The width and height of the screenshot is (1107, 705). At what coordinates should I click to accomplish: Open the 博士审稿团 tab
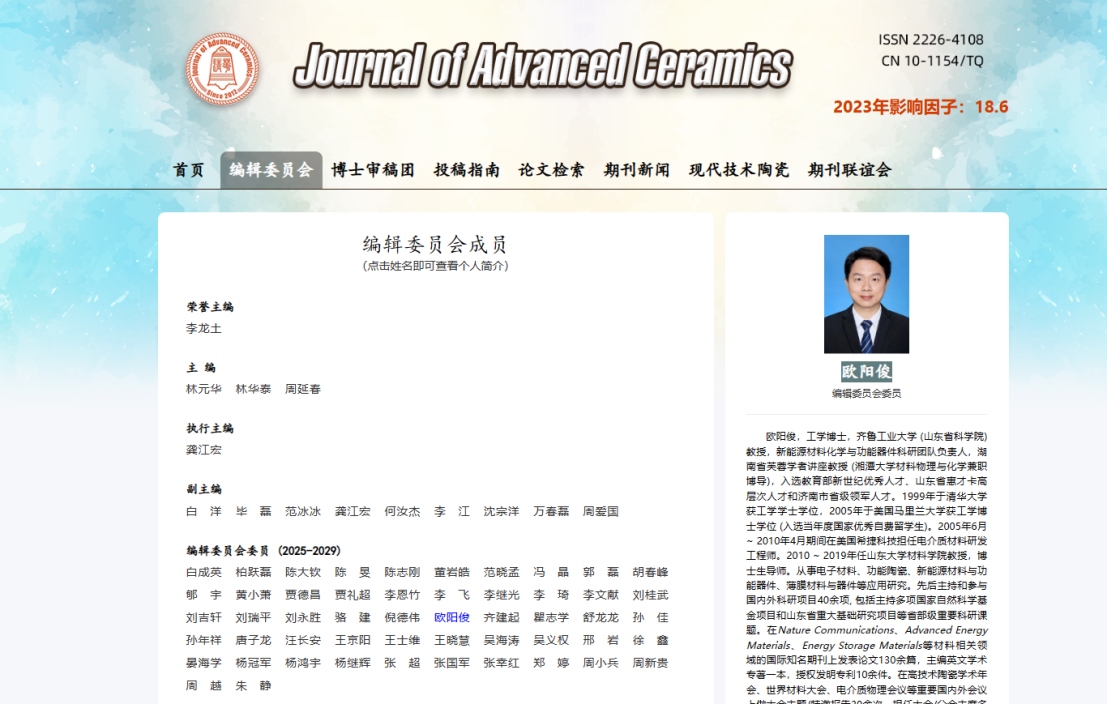click(x=373, y=170)
